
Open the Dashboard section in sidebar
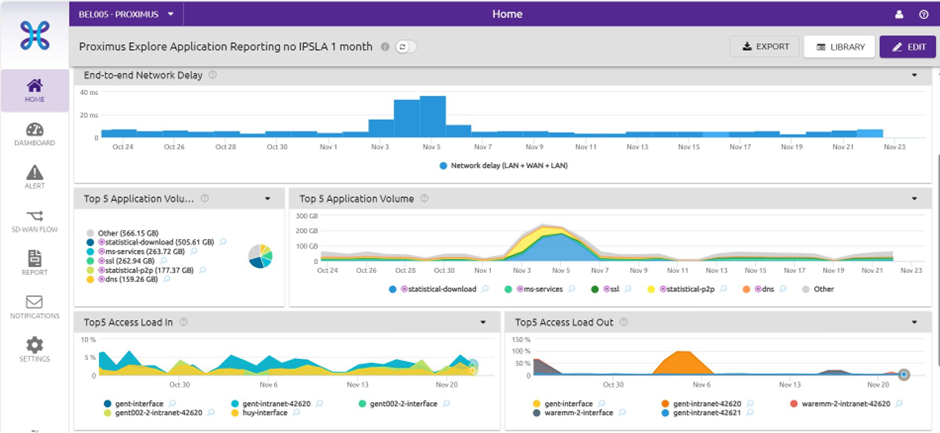(x=34, y=134)
